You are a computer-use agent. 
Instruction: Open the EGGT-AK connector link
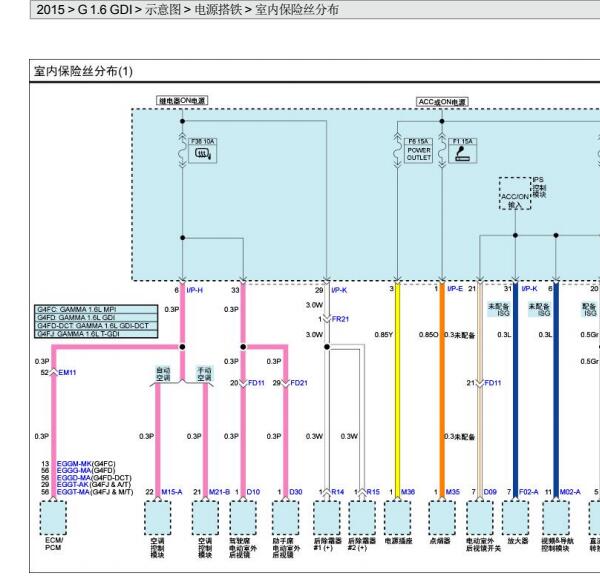coord(73,485)
